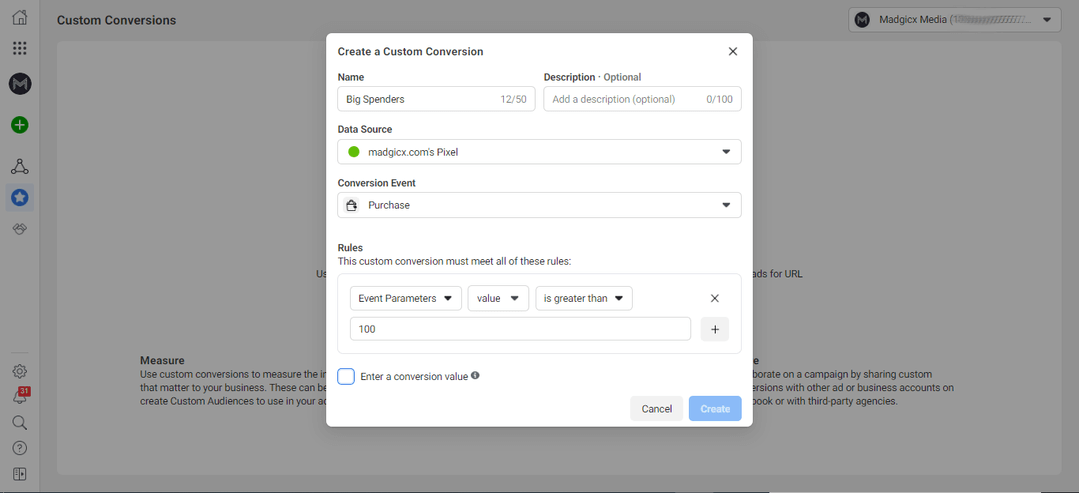Click the info icon beside conversion value
The image size is (1079, 493).
tap(475, 376)
